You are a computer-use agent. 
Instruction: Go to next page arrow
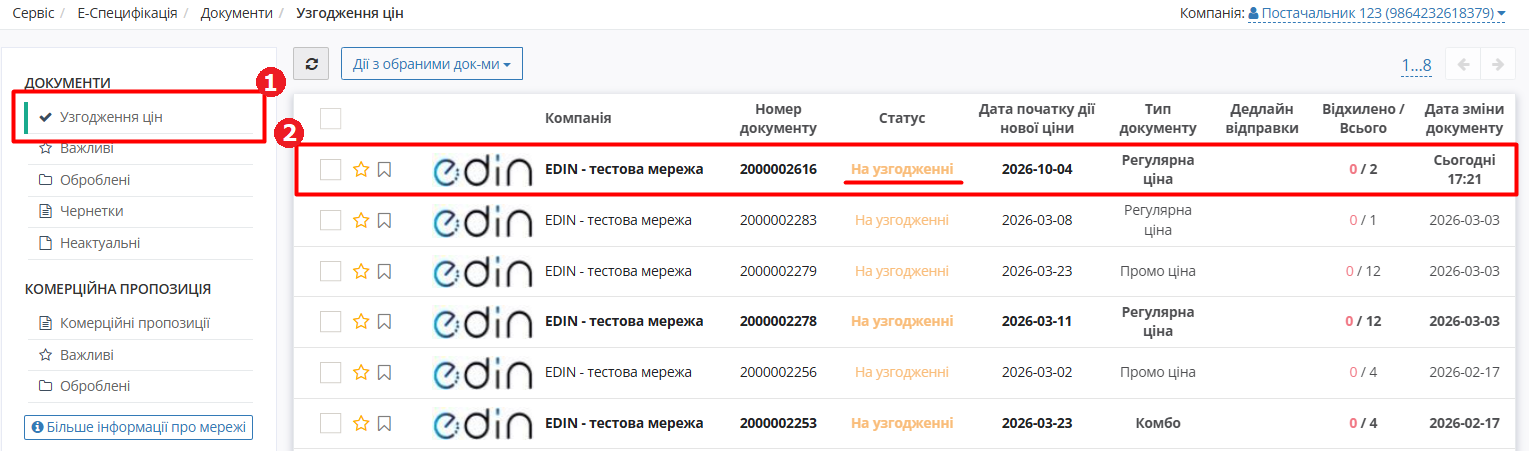coord(1497,64)
